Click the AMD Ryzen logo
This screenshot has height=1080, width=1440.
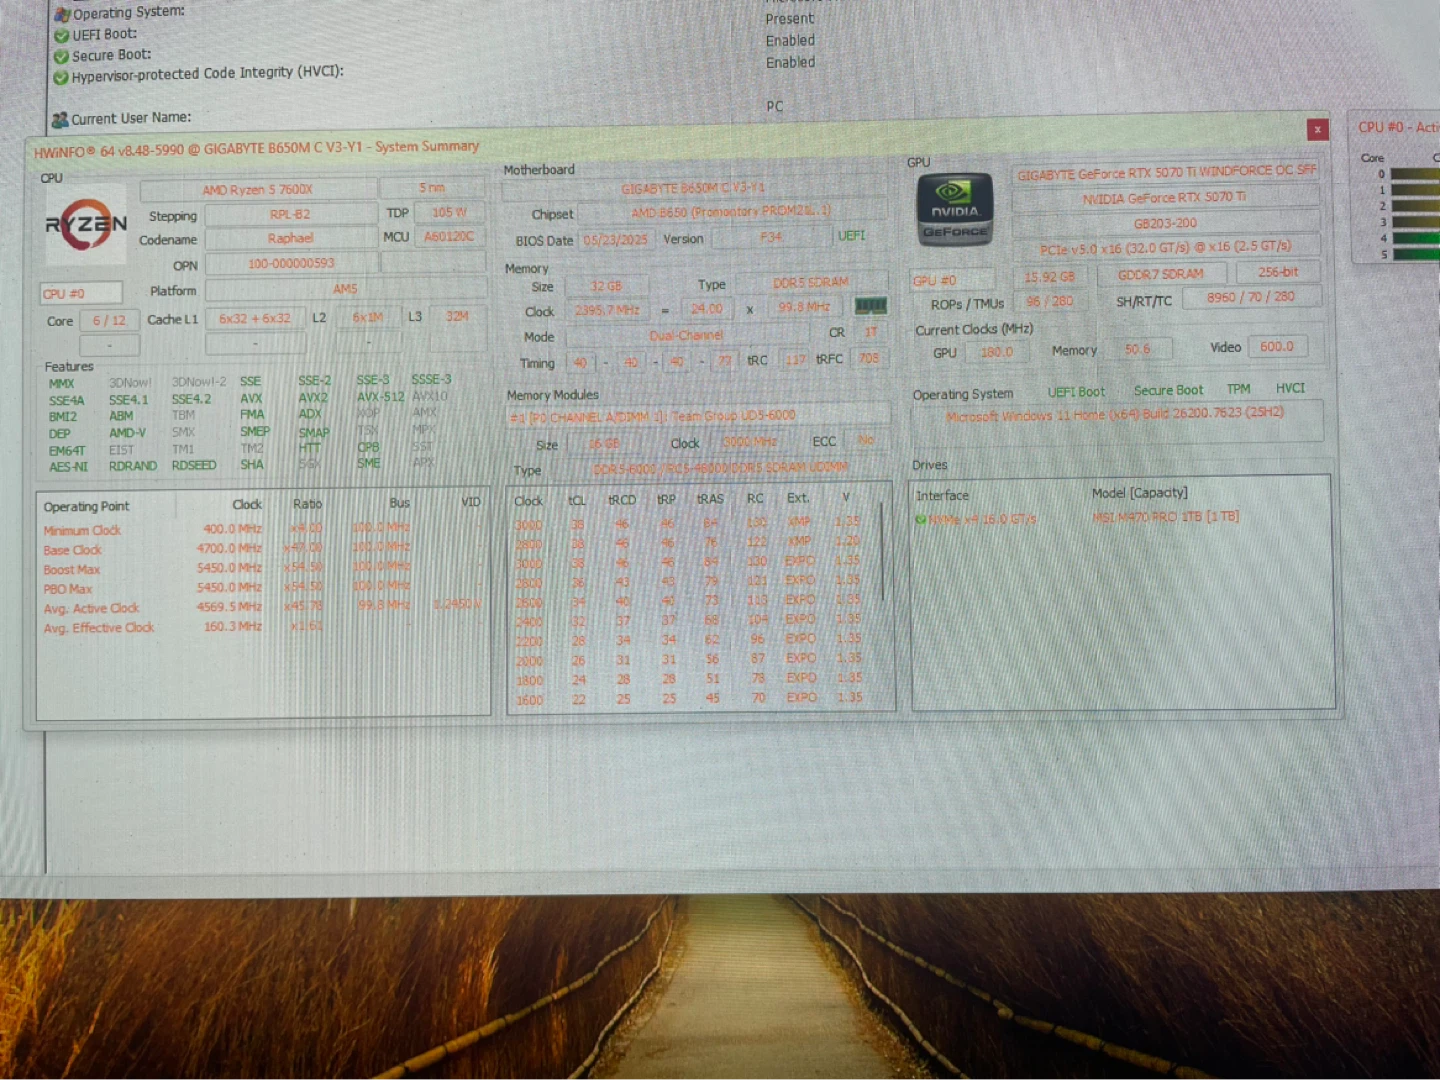86,225
